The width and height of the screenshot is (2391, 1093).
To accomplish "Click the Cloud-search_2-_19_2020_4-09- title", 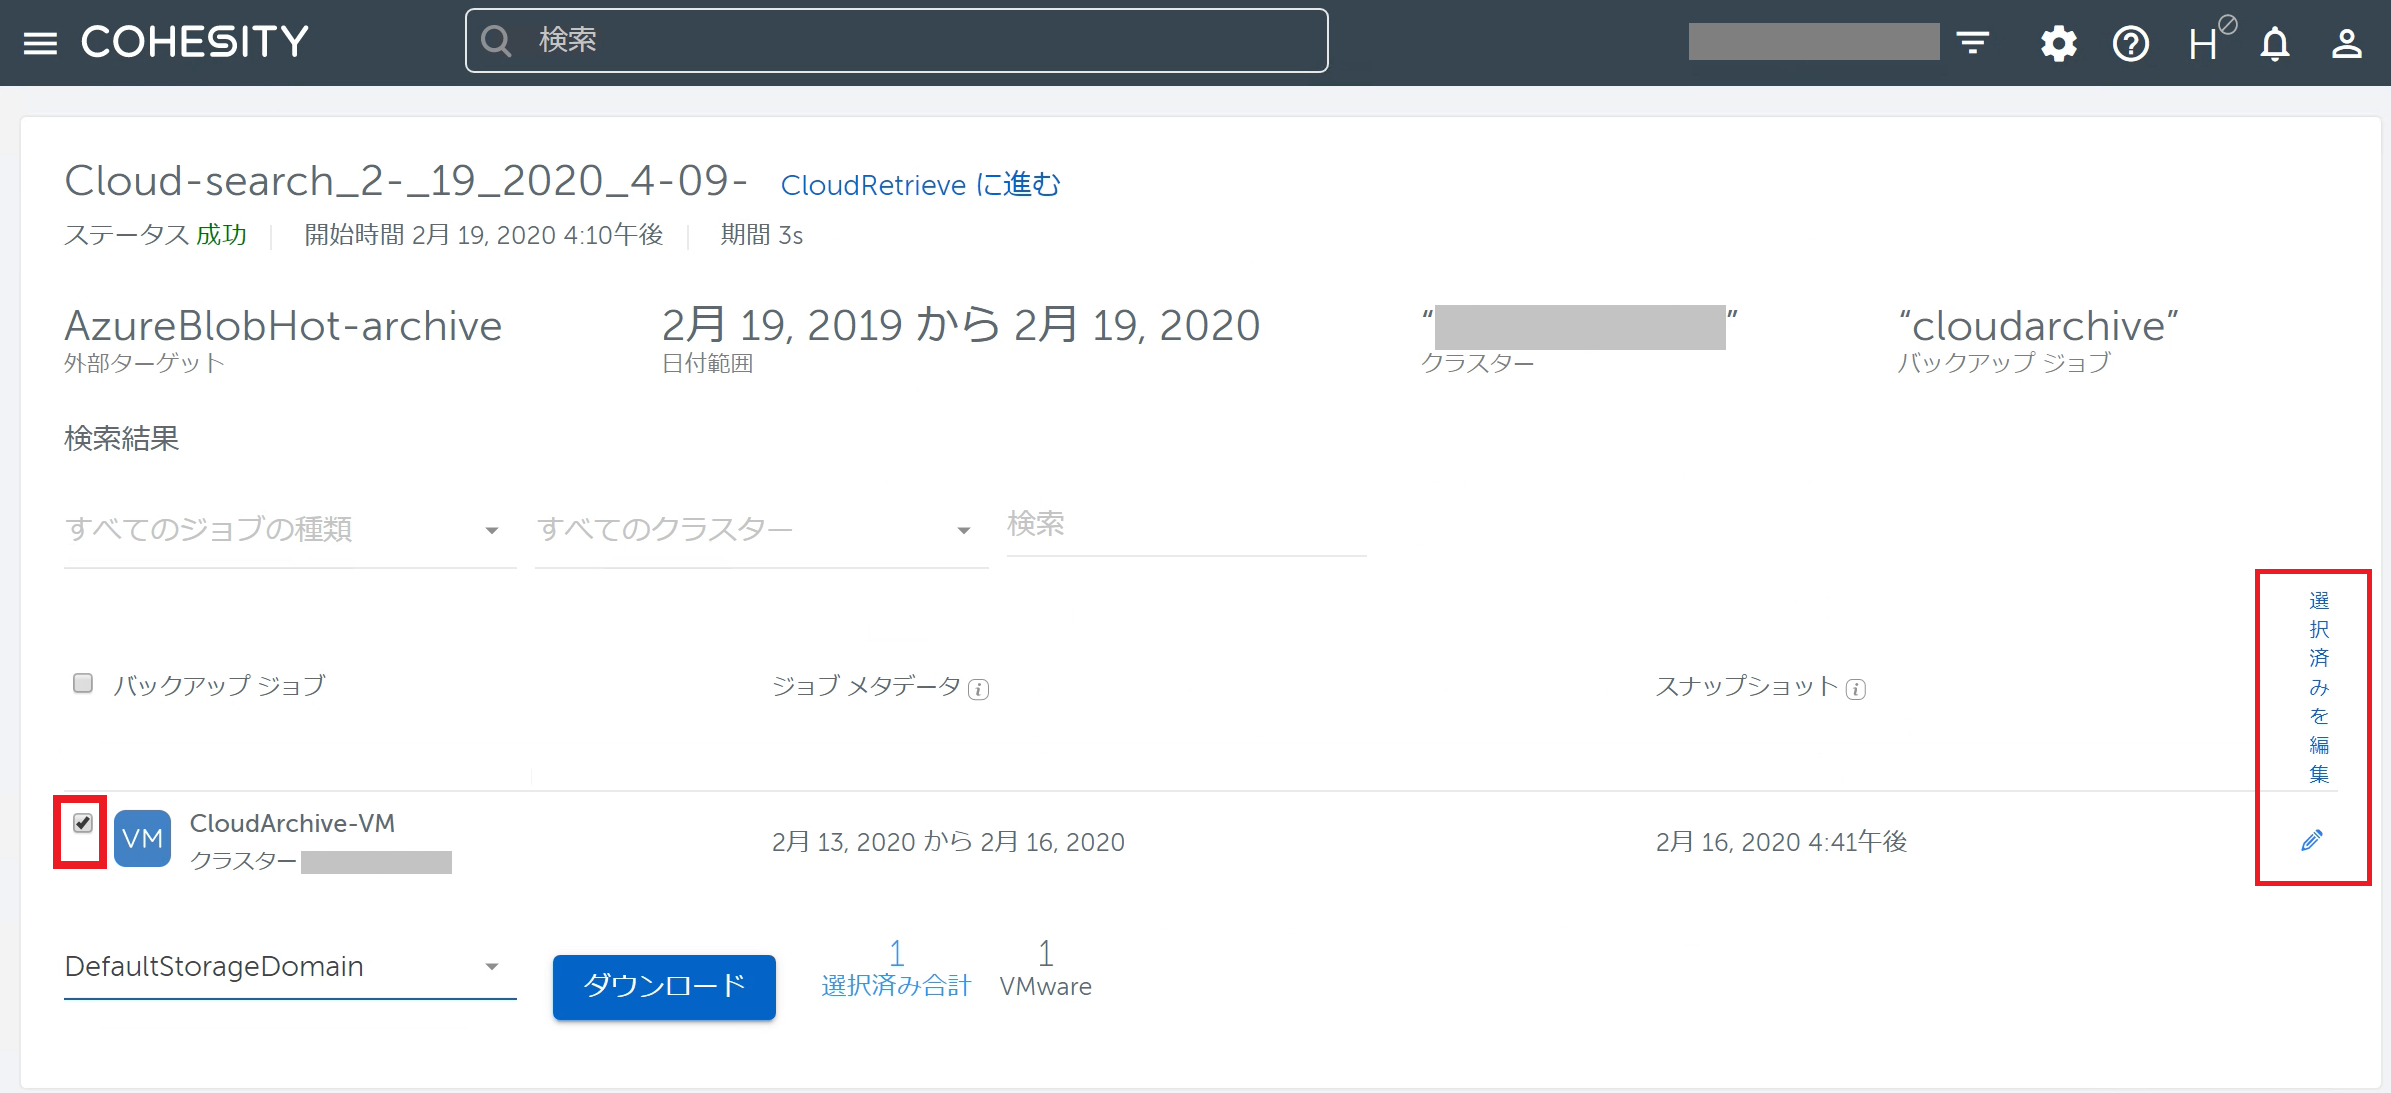I will tap(406, 181).
